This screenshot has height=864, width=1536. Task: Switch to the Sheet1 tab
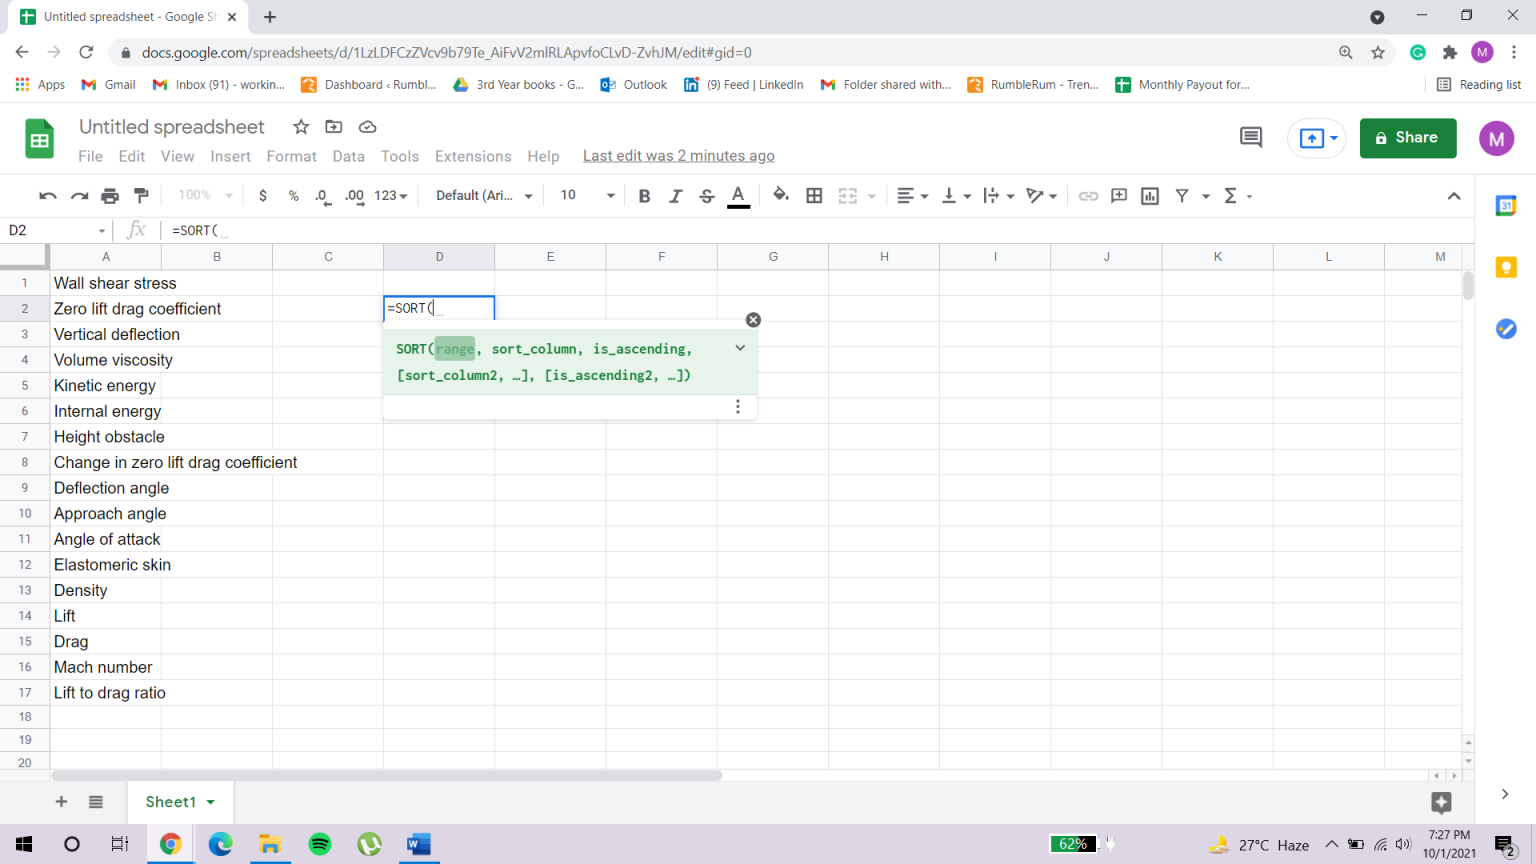[172, 801]
